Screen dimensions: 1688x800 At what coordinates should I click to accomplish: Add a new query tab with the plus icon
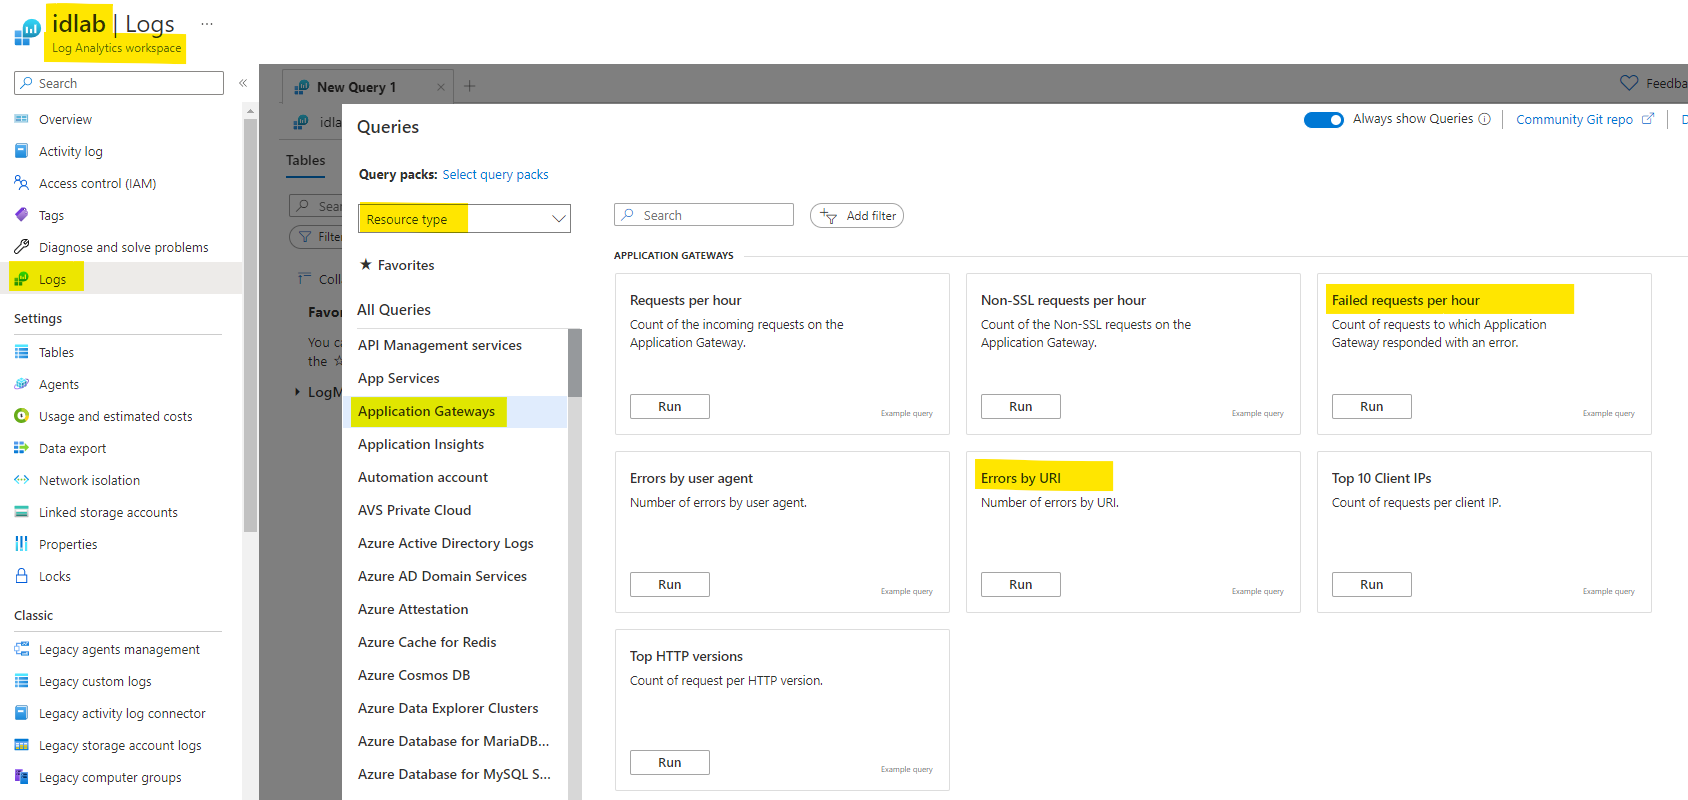coord(470,86)
